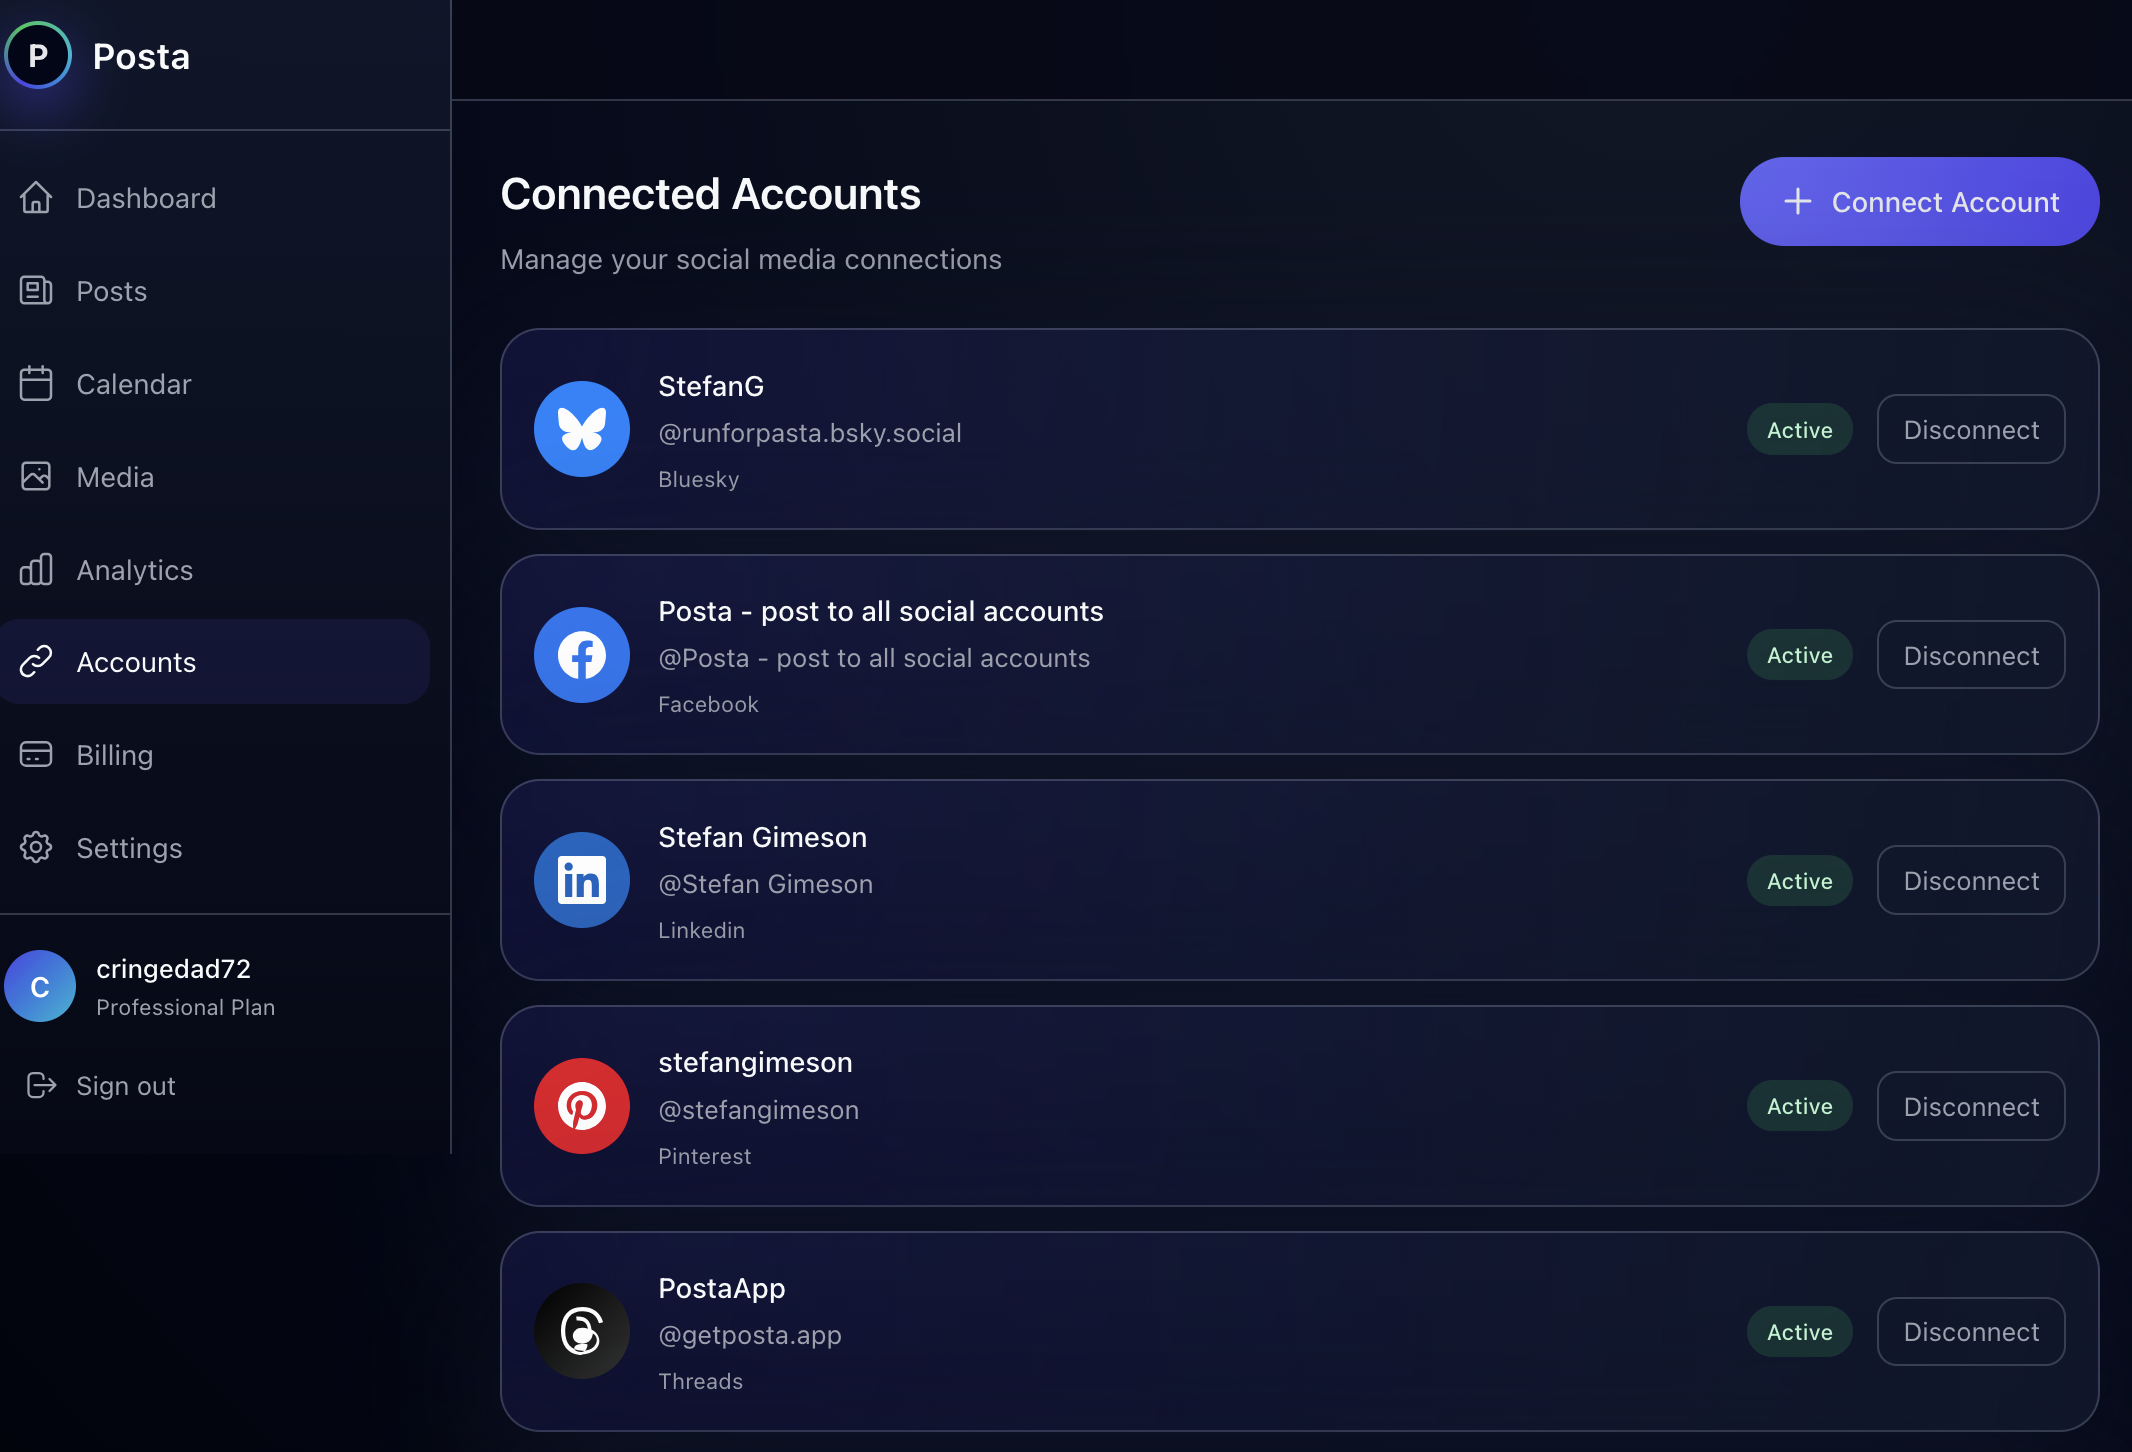Click the StefanG account name
Screen dimensions: 2132x1452
(711, 386)
